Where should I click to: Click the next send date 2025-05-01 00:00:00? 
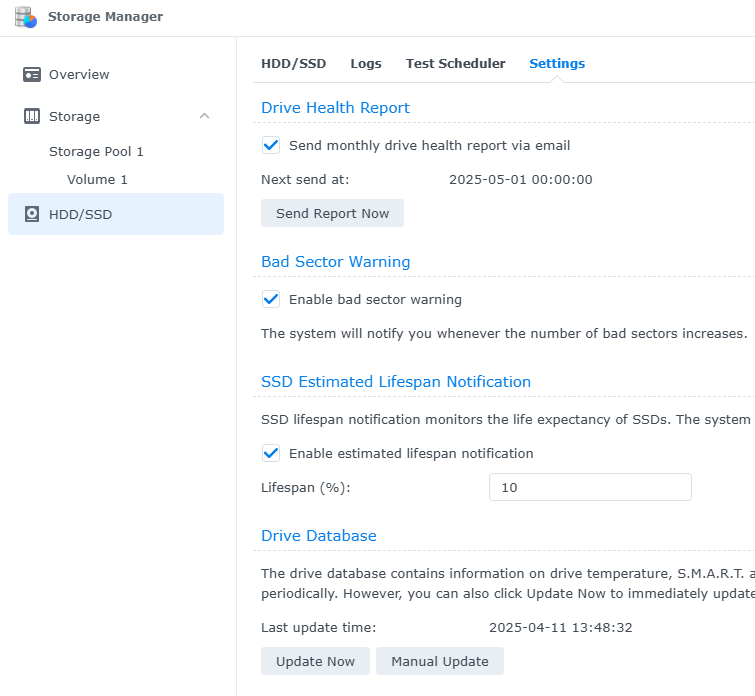[521, 180]
